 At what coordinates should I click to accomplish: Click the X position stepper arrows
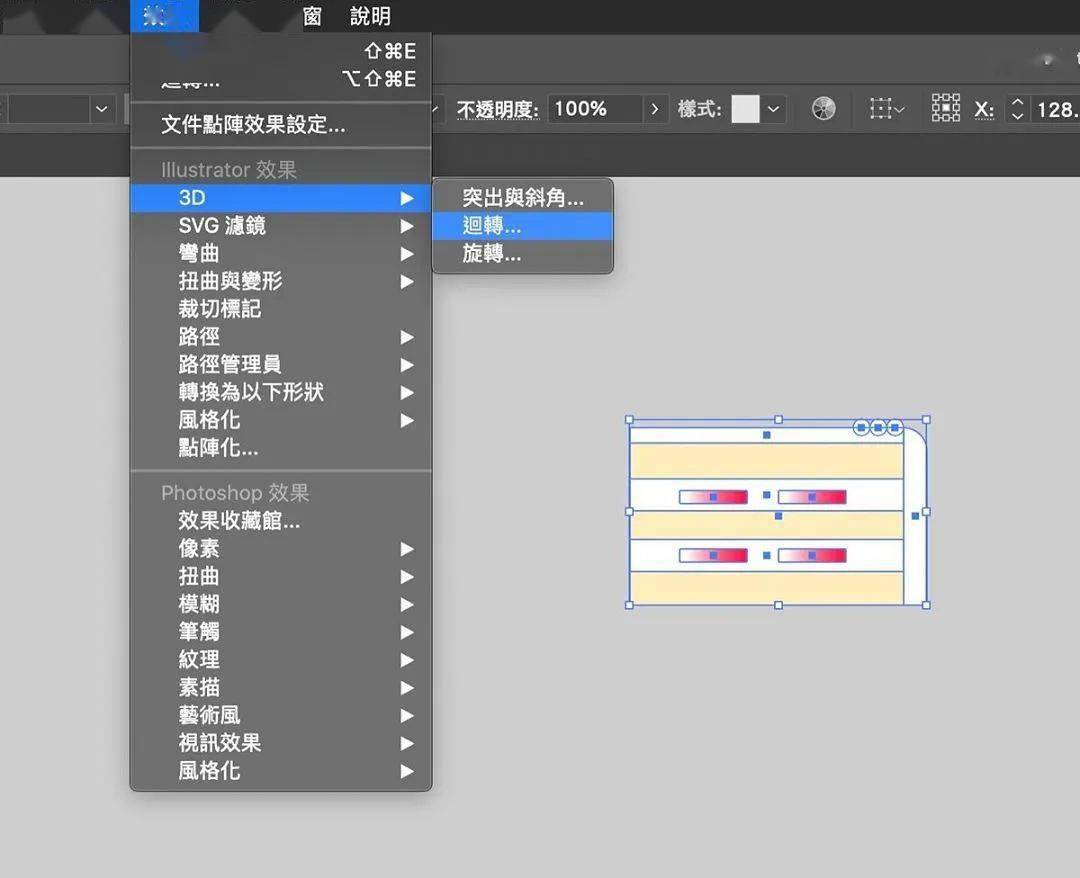tap(1017, 109)
